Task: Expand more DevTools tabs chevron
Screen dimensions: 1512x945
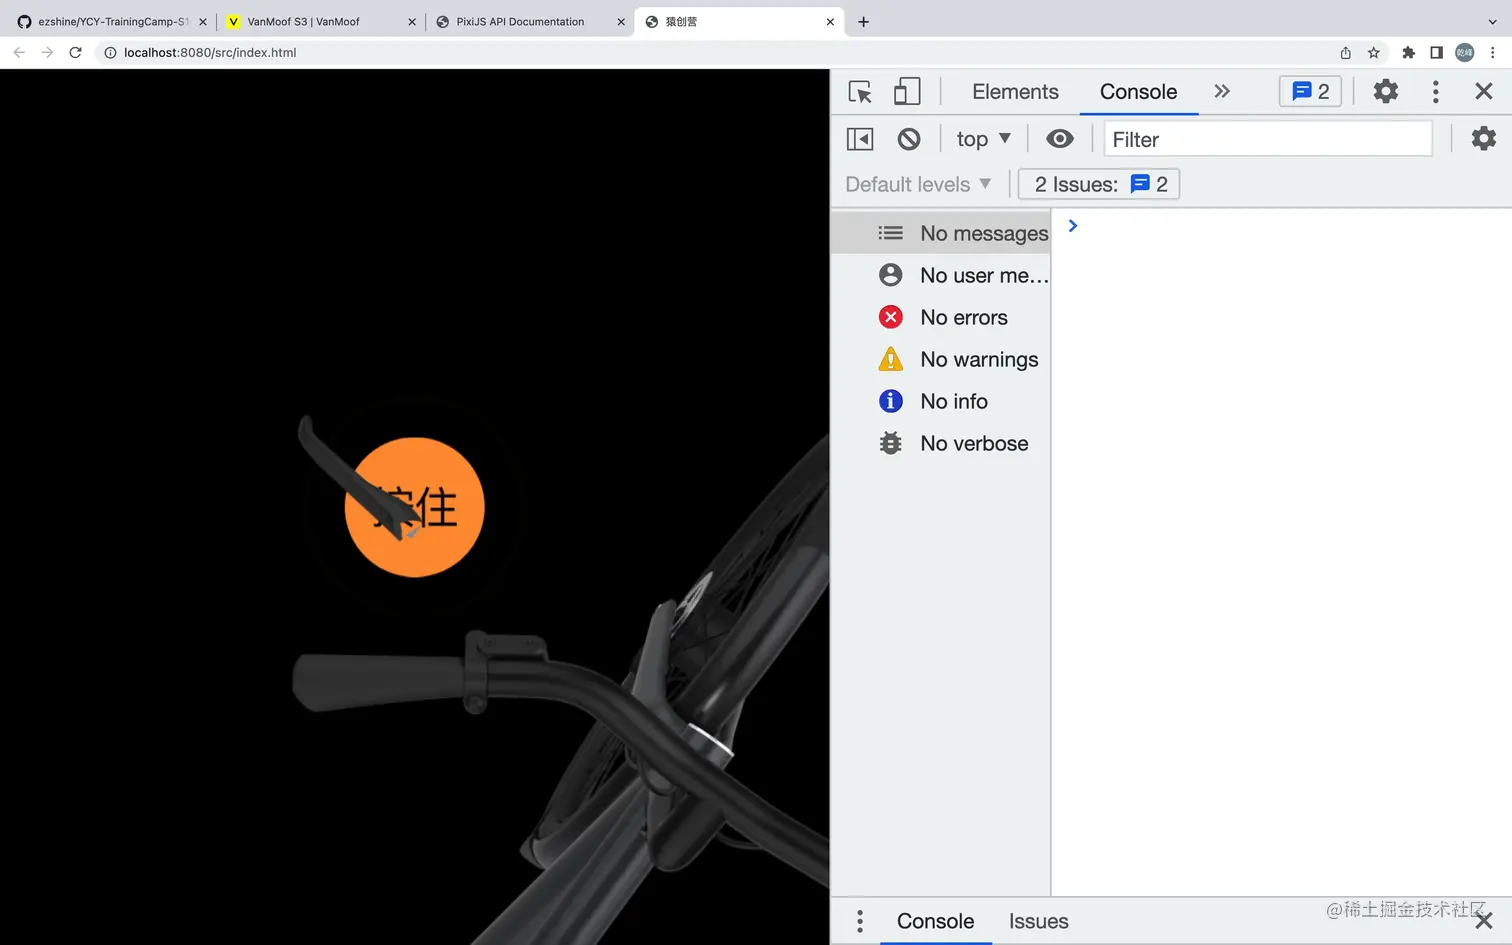Action: pyautogui.click(x=1221, y=91)
